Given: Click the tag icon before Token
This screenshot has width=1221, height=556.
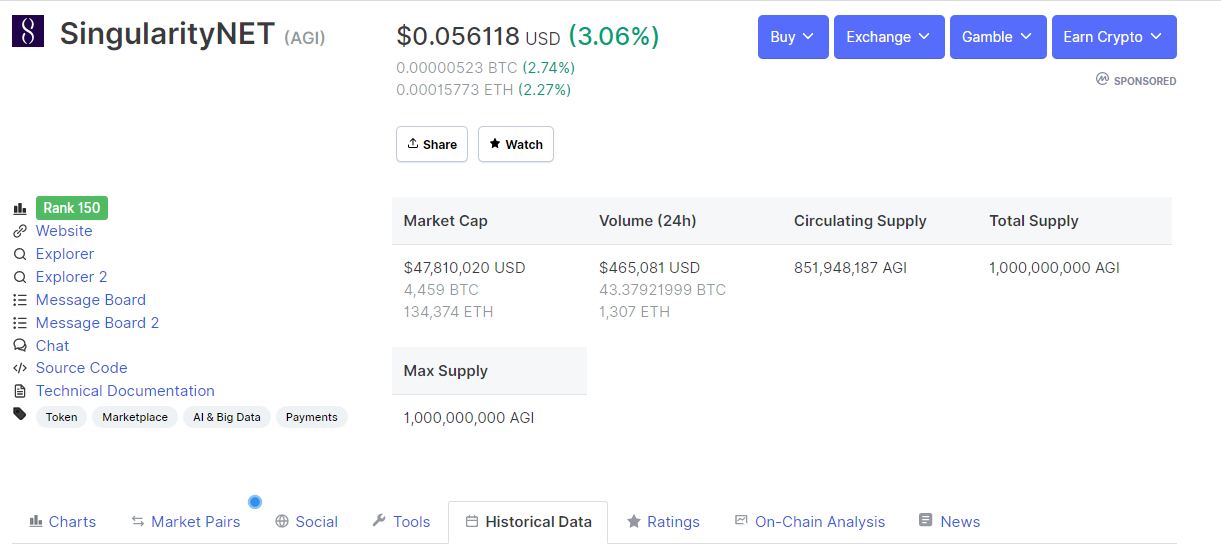Looking at the screenshot, I should pyautogui.click(x=19, y=414).
